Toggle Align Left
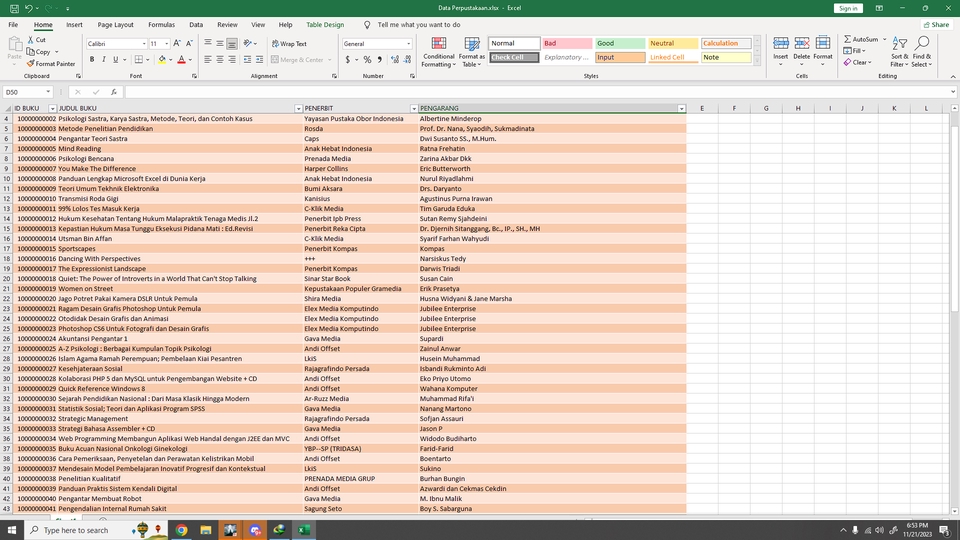 tap(208, 60)
